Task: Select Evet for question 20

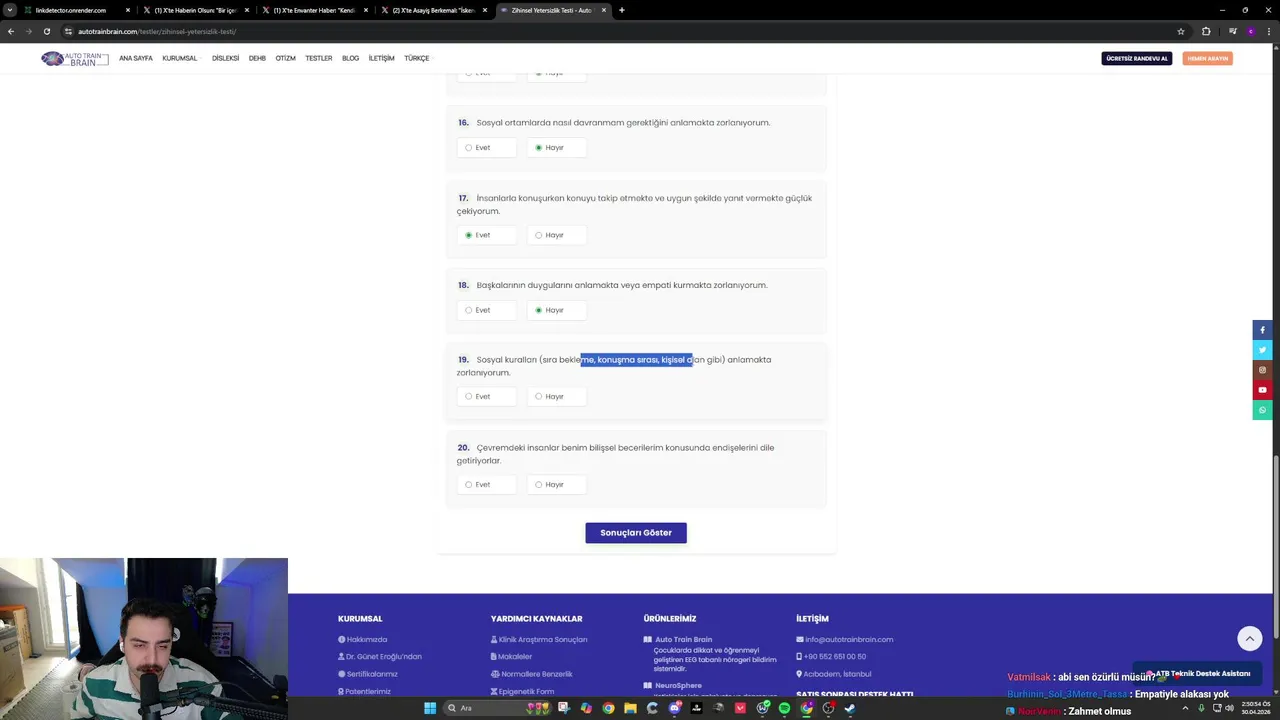Action: 486,484
